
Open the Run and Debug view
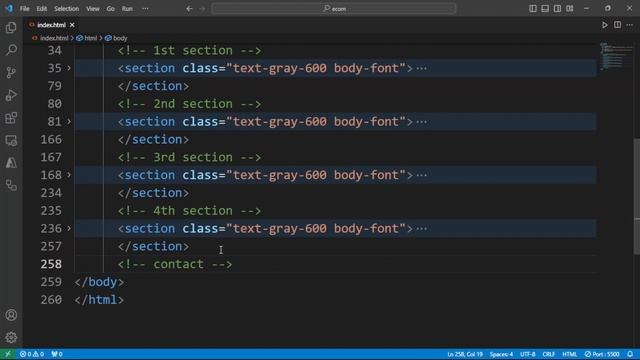coord(11,95)
